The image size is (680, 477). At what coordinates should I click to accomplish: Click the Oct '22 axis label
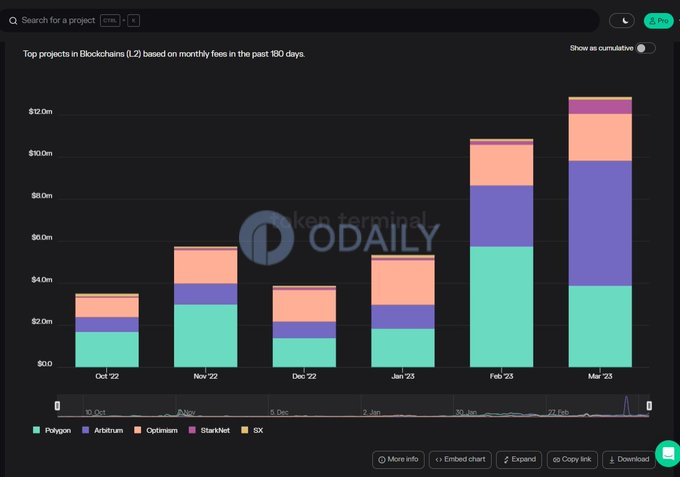pyautogui.click(x=107, y=376)
